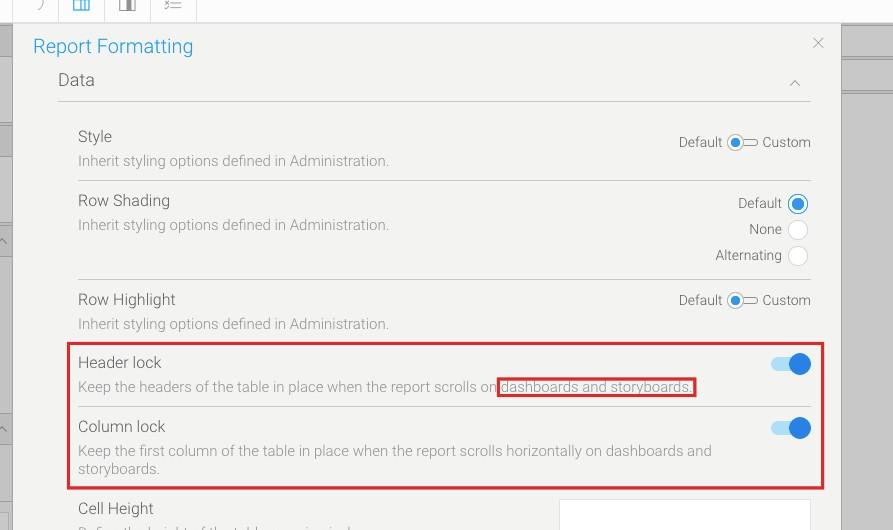Switch Row Highlight toggle to Custom

[742, 300]
